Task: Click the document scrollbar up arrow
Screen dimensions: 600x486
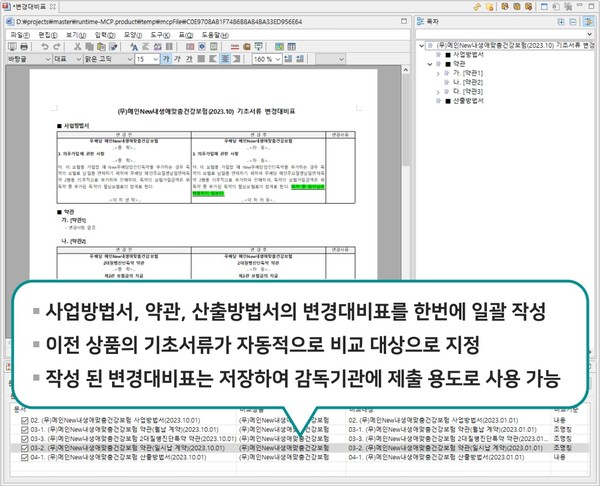Action: [406, 70]
